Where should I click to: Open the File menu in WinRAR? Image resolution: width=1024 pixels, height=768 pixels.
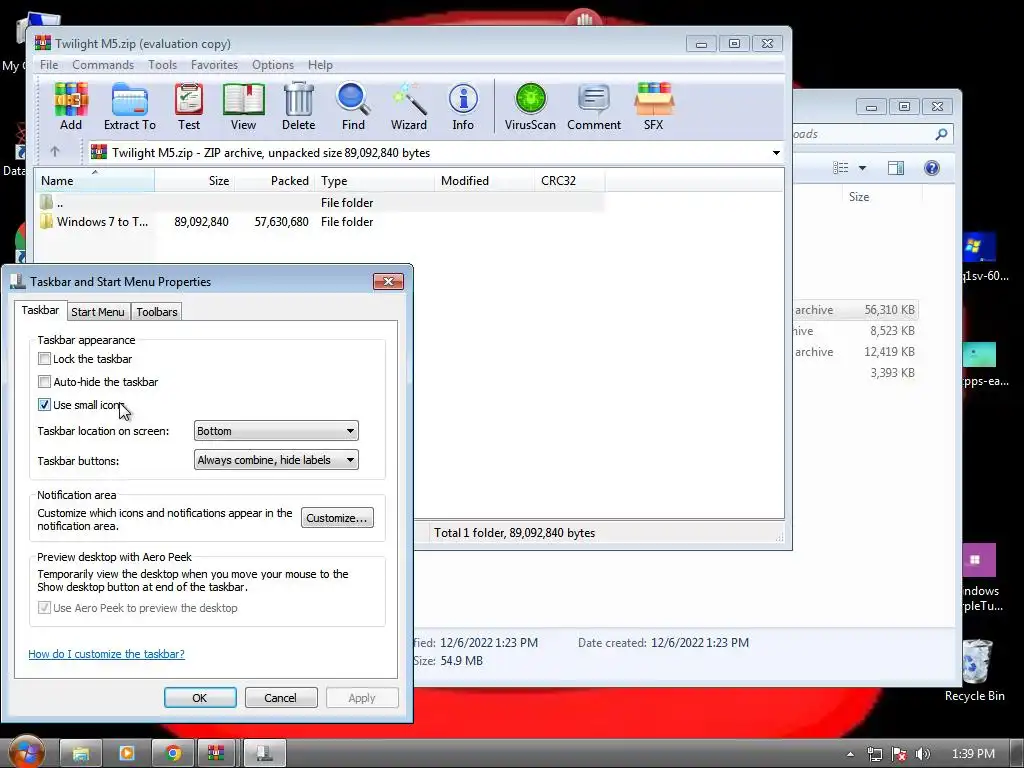[49, 65]
